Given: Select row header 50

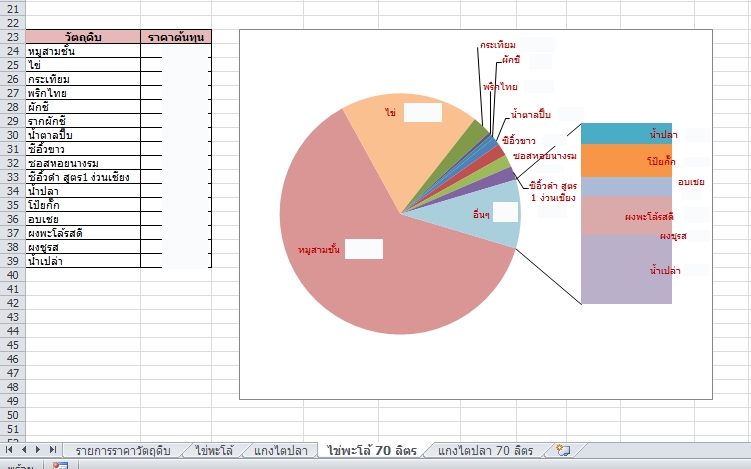Looking at the screenshot, I should (x=12, y=415).
